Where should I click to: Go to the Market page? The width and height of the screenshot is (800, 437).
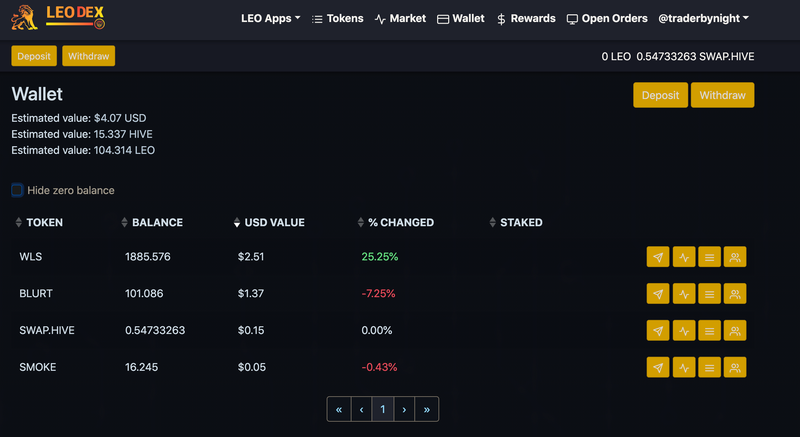tap(401, 18)
